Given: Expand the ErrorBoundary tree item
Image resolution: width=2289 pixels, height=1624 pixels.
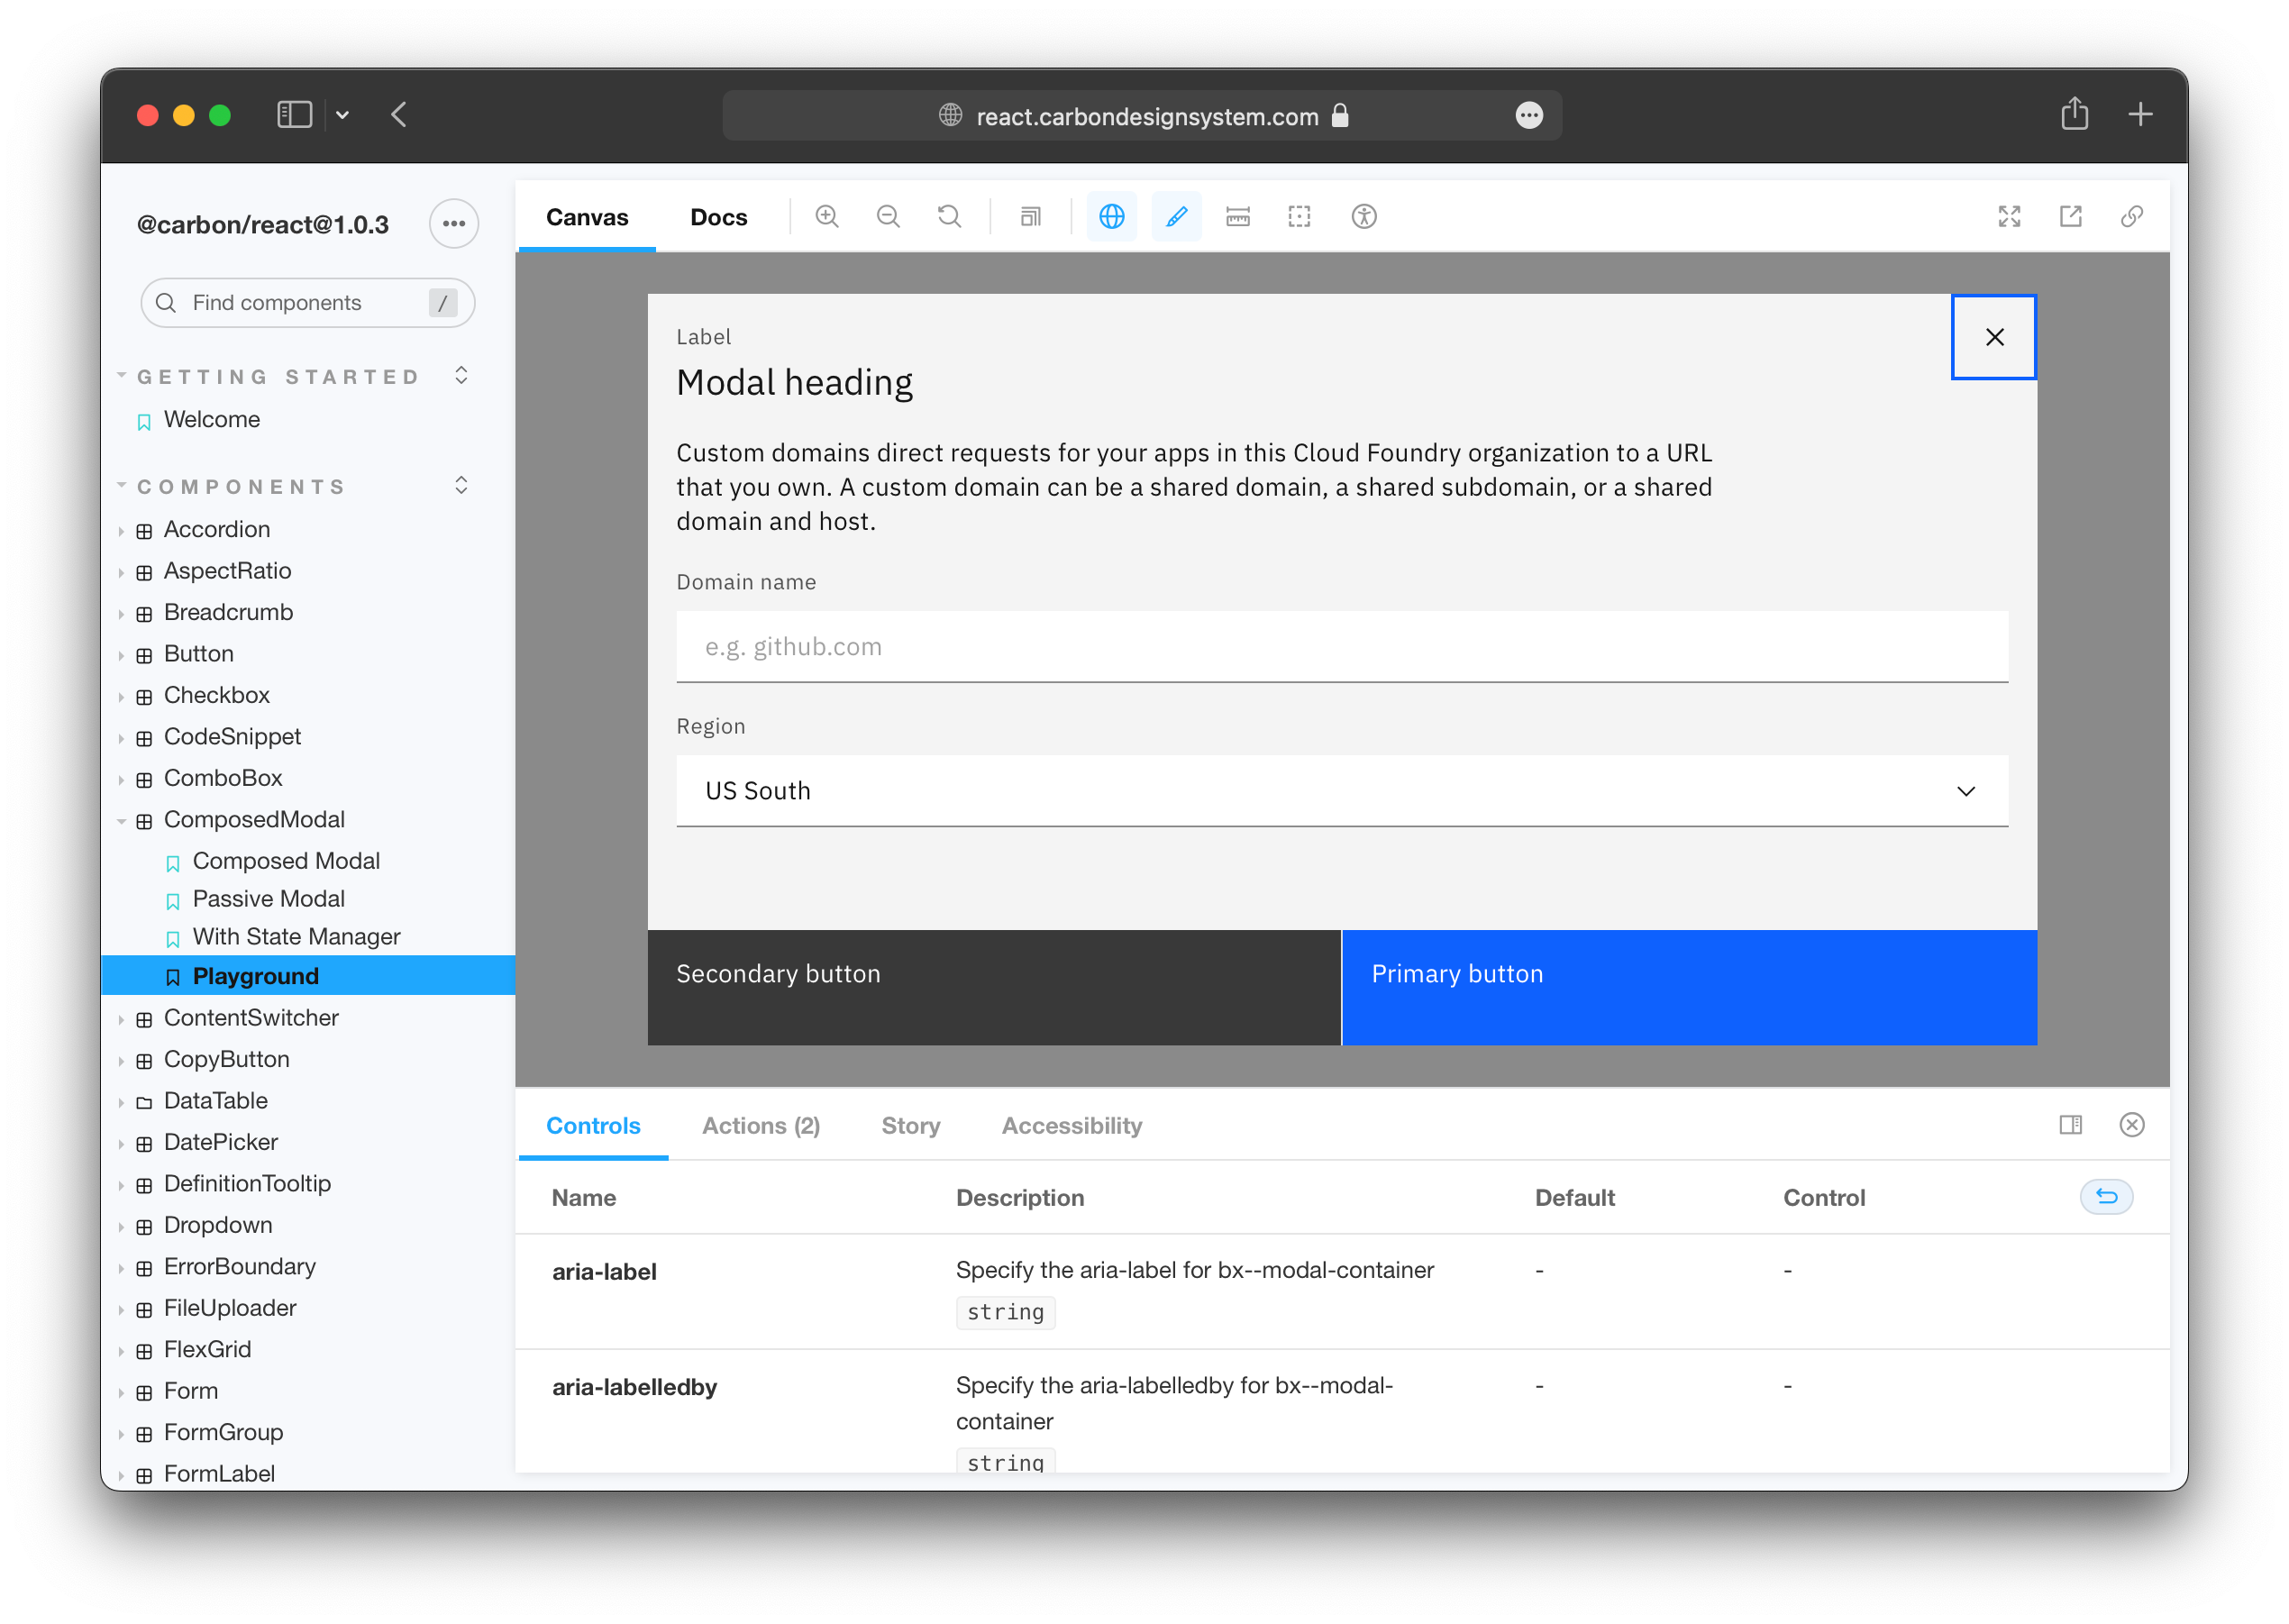Looking at the screenshot, I should click(x=239, y=1266).
